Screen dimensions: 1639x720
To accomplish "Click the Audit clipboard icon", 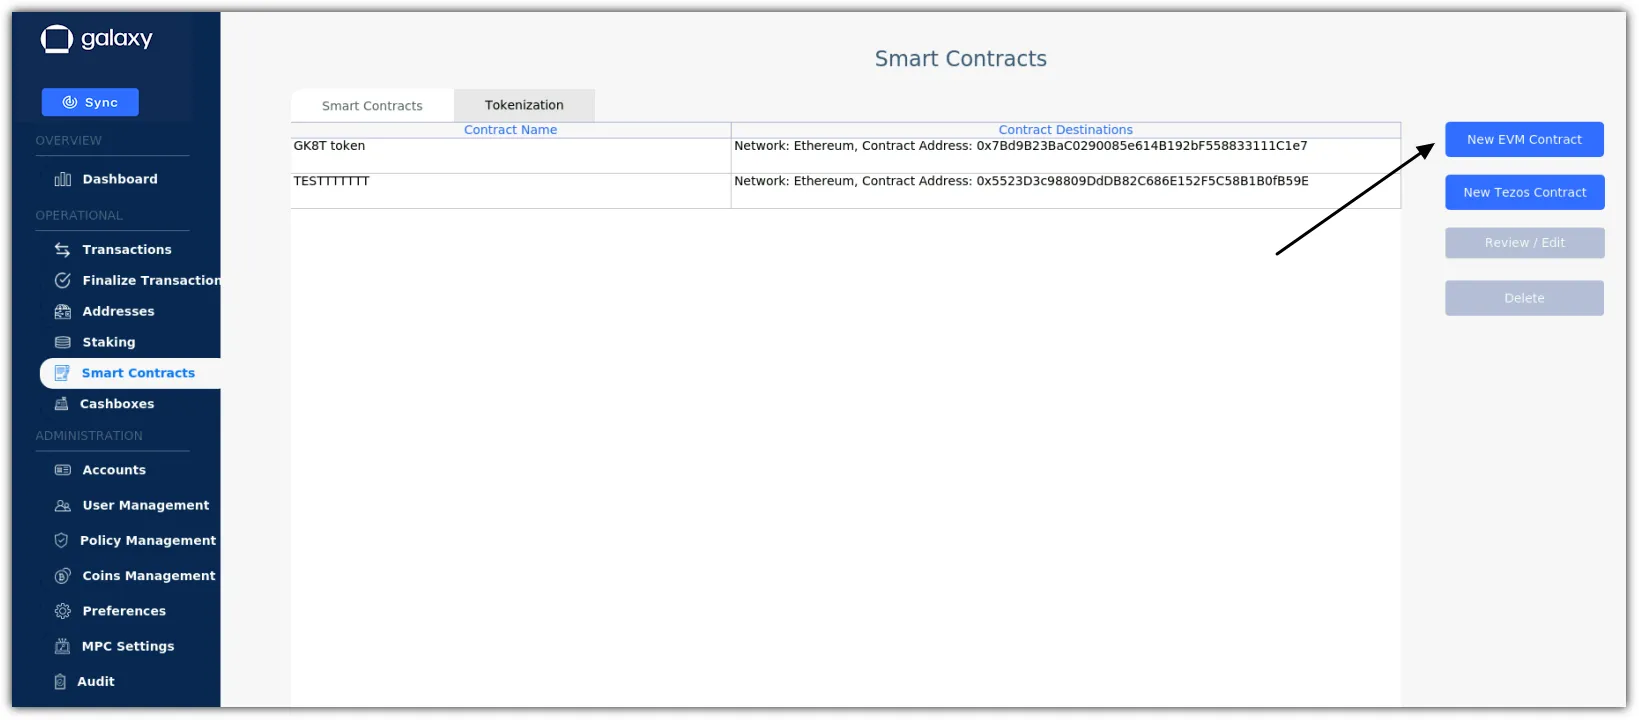I will pyautogui.click(x=59, y=682).
